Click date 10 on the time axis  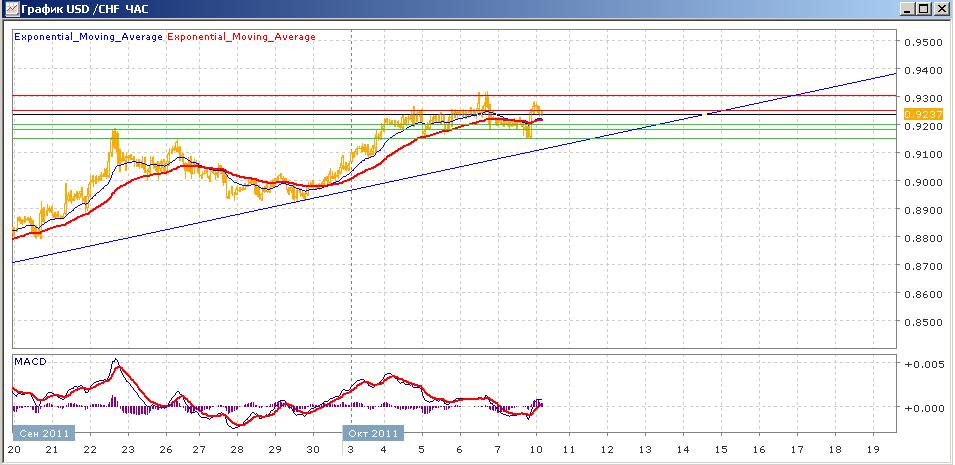tap(536, 450)
